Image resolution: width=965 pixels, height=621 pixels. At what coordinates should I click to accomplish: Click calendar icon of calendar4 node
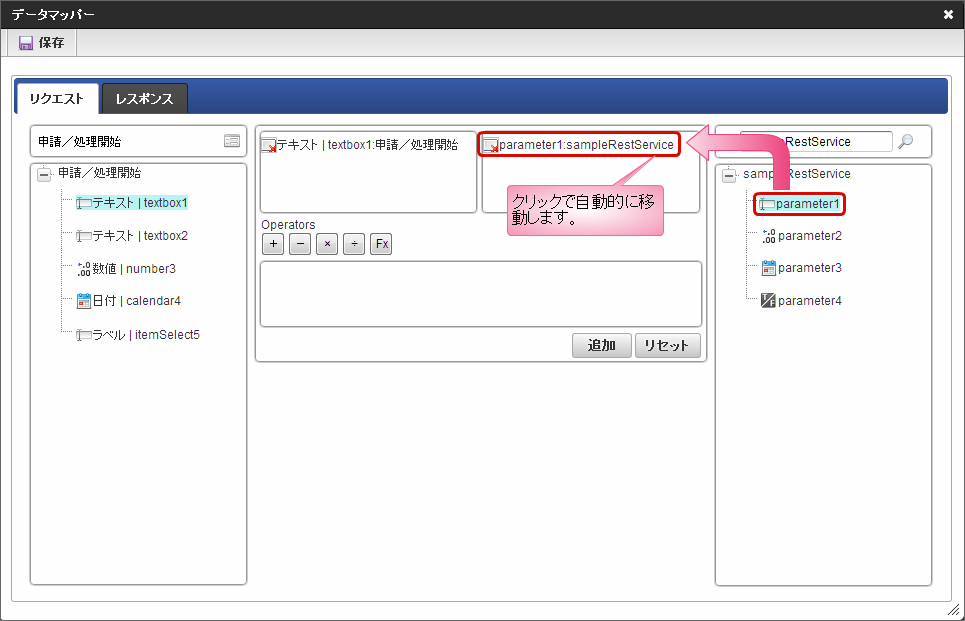click(84, 301)
